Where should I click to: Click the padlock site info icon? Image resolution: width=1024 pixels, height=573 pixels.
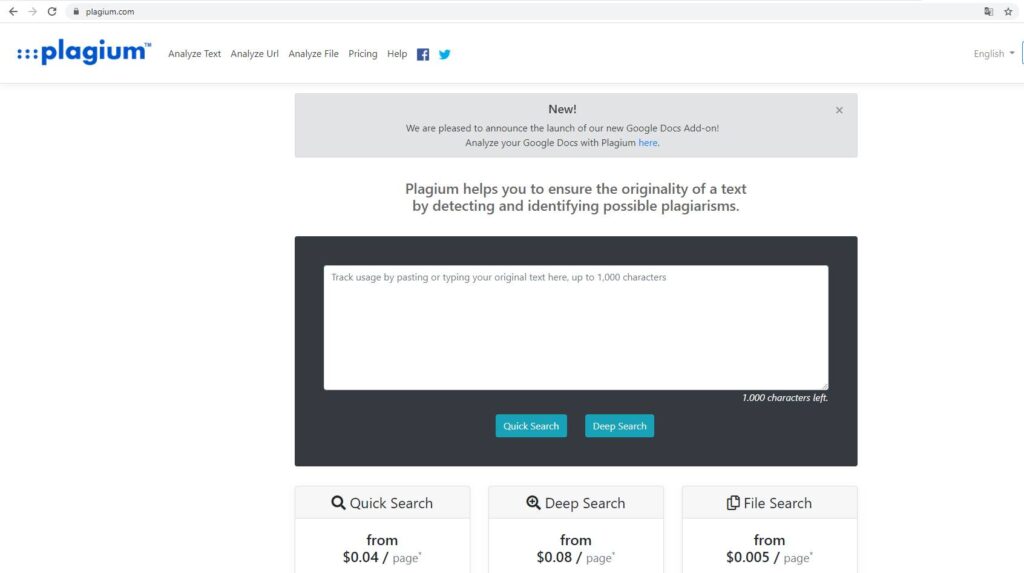tap(74, 12)
